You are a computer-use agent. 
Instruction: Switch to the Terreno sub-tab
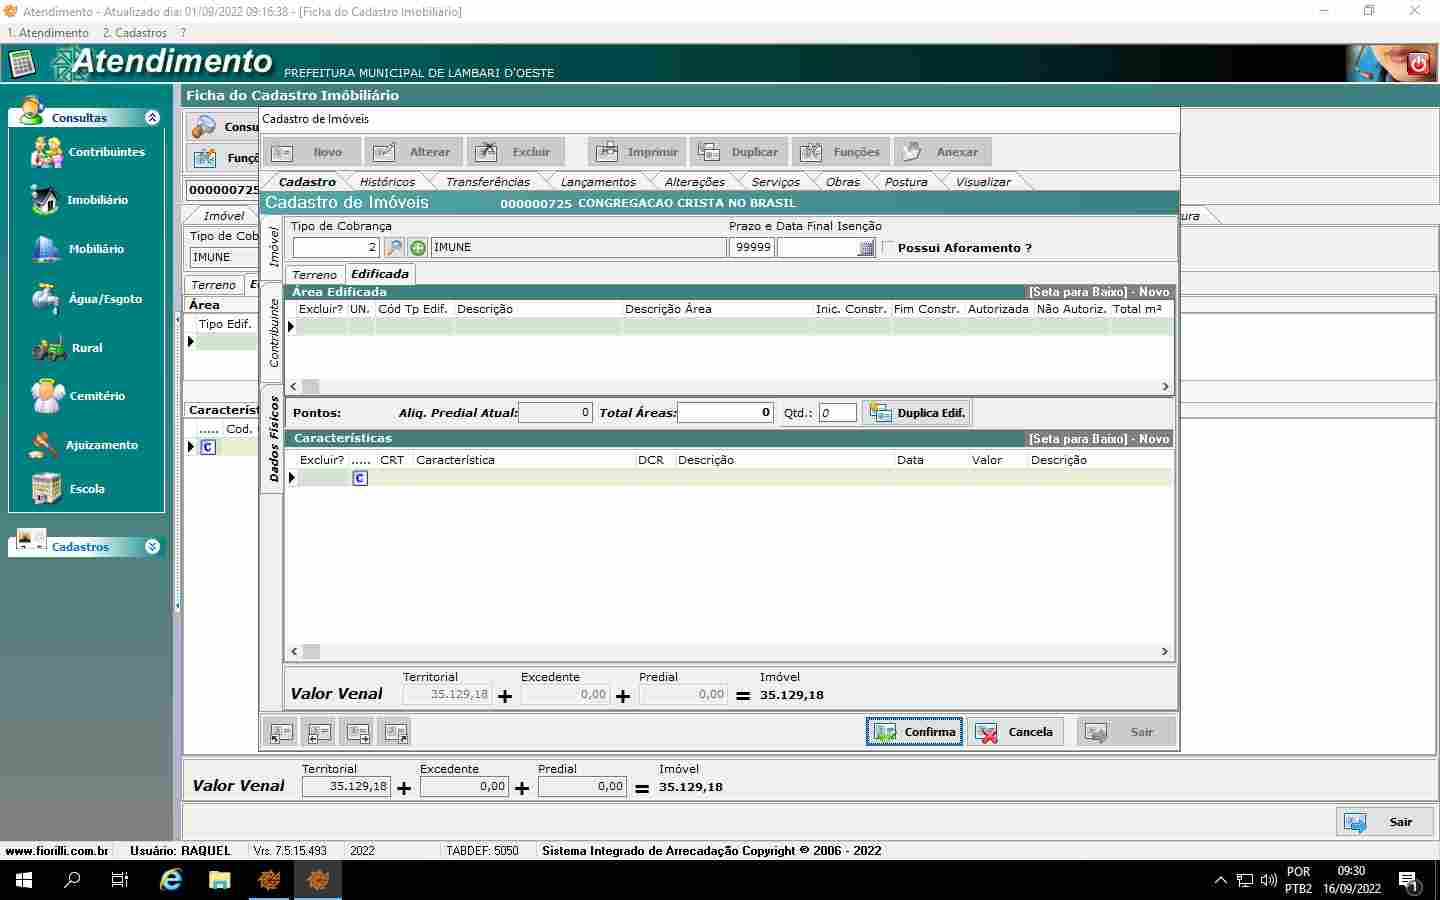[314, 275]
